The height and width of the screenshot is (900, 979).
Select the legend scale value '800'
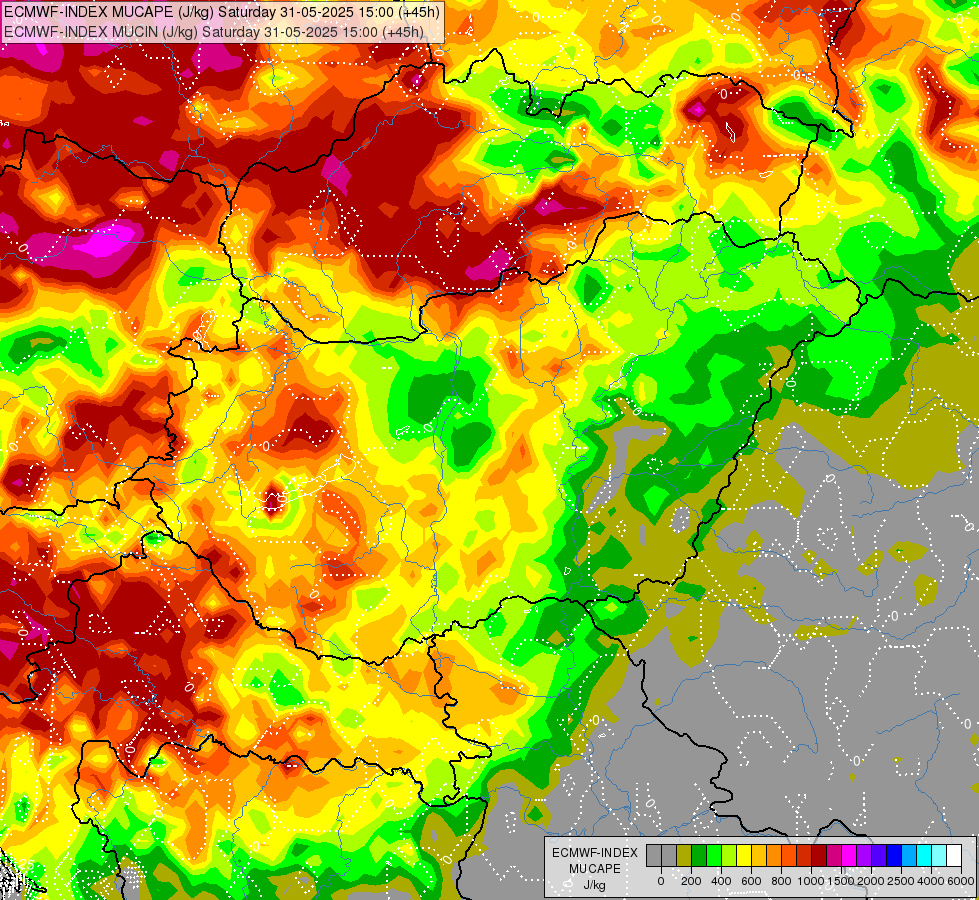[x=781, y=881]
